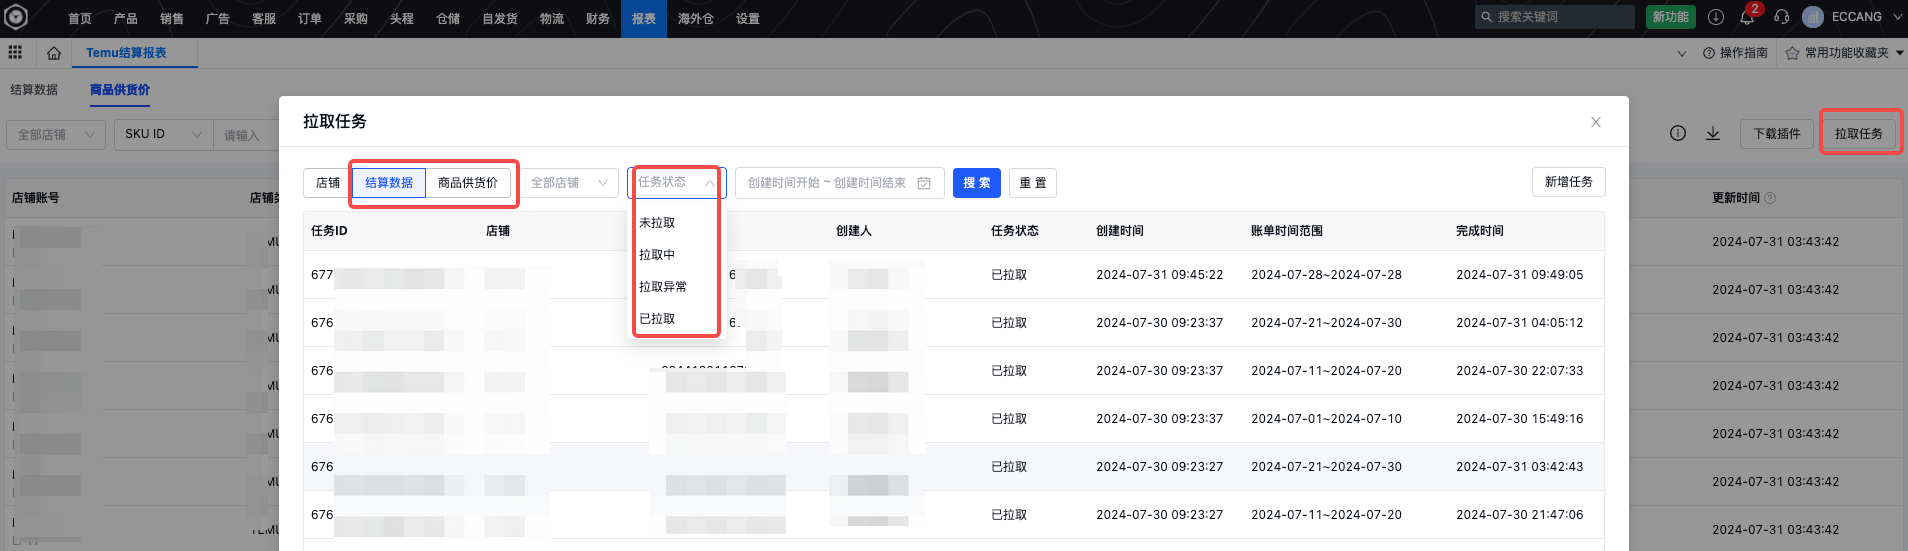Switch to the Temu结算报表 tab
The image size is (1908, 551).
[x=126, y=53]
